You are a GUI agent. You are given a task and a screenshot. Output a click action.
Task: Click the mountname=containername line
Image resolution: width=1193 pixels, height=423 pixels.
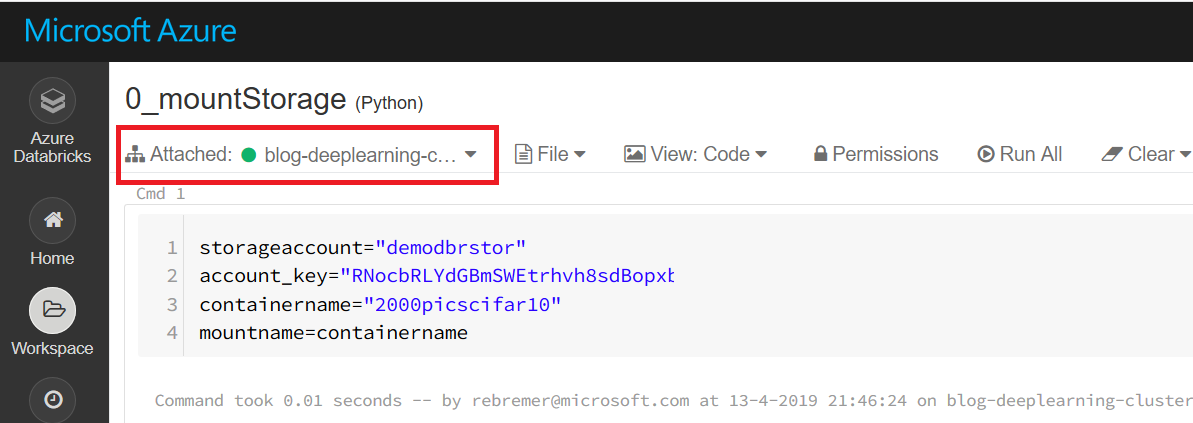pyautogui.click(x=333, y=332)
